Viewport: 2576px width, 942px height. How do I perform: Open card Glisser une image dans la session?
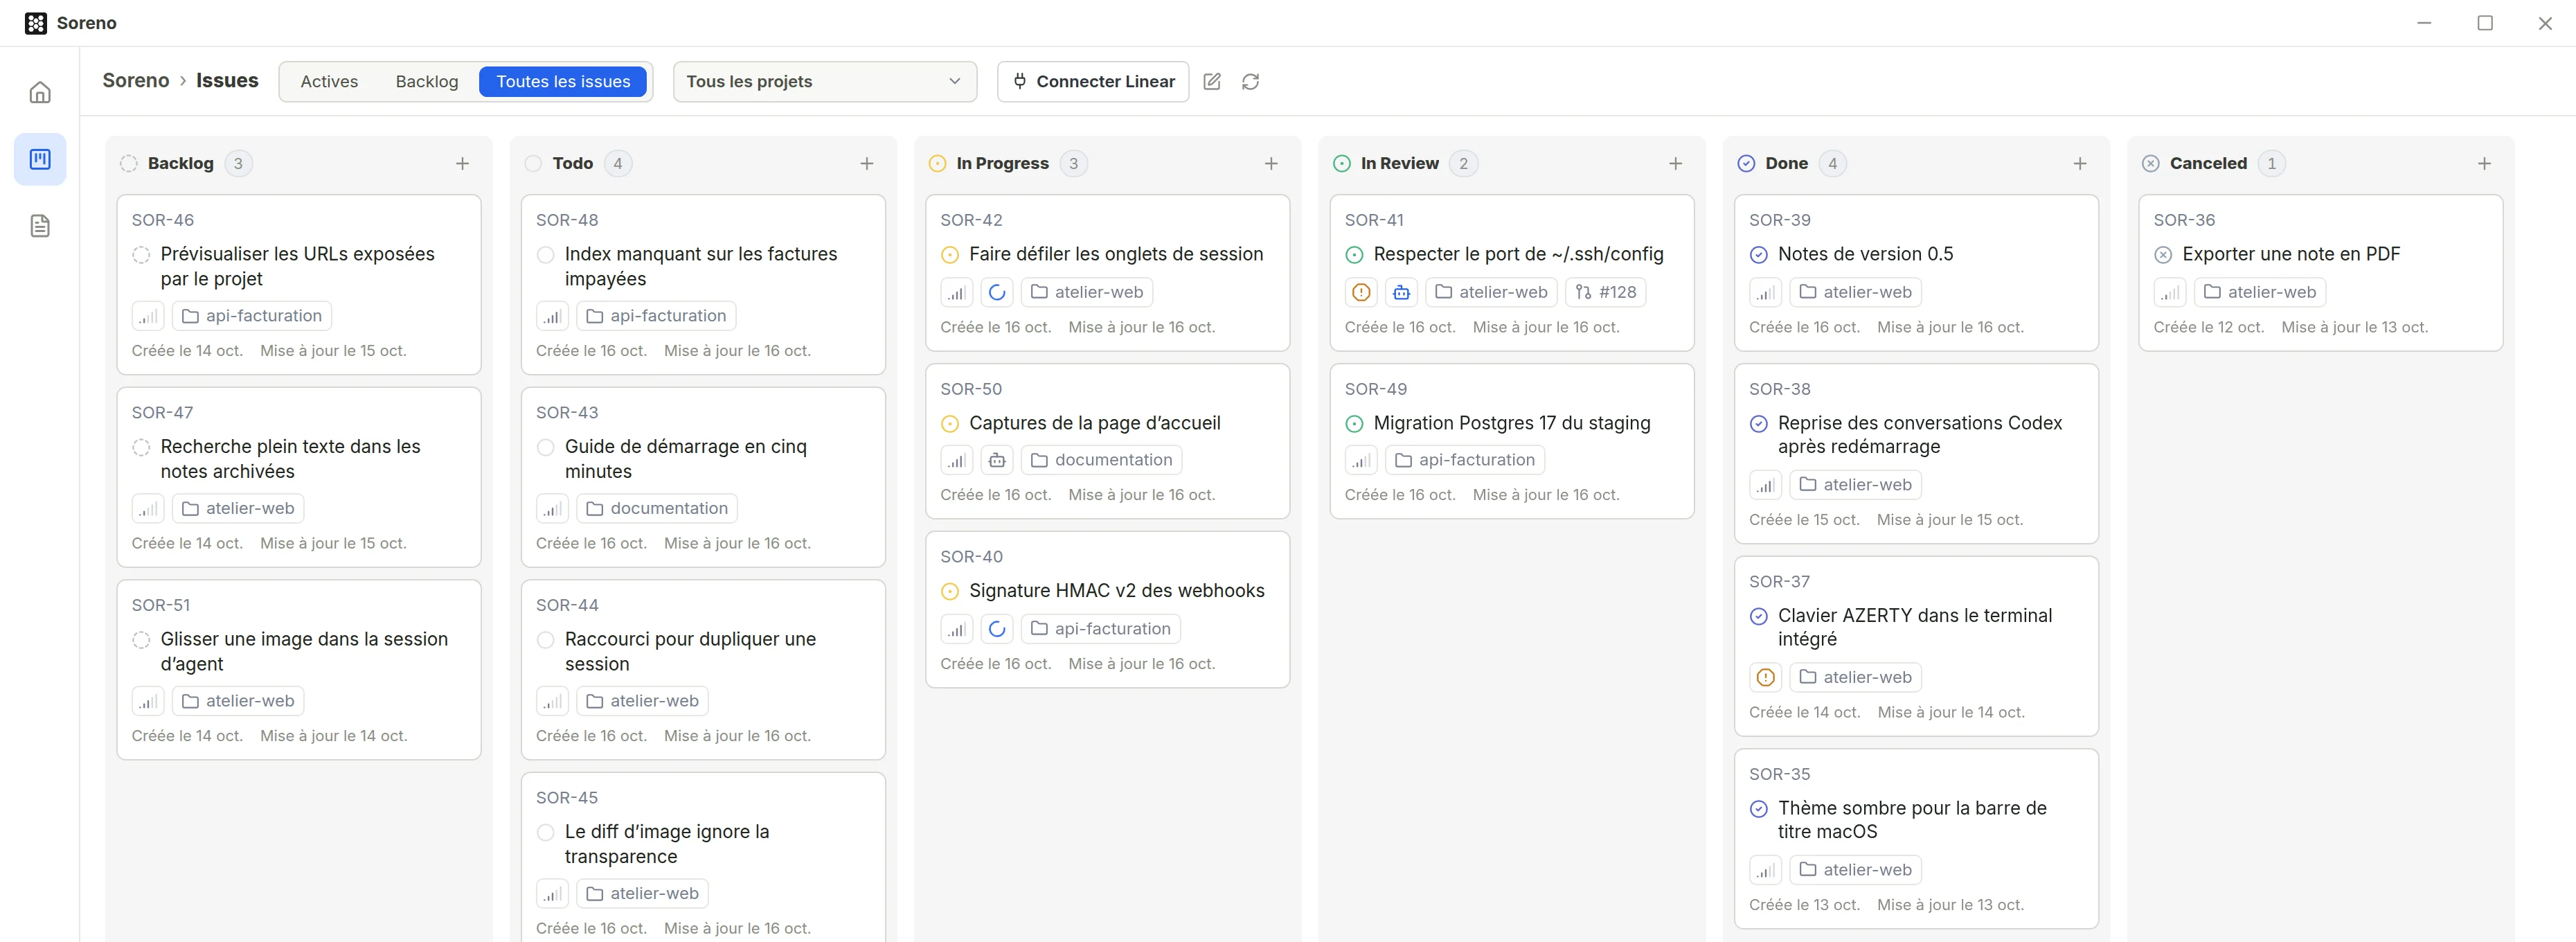[299, 670]
